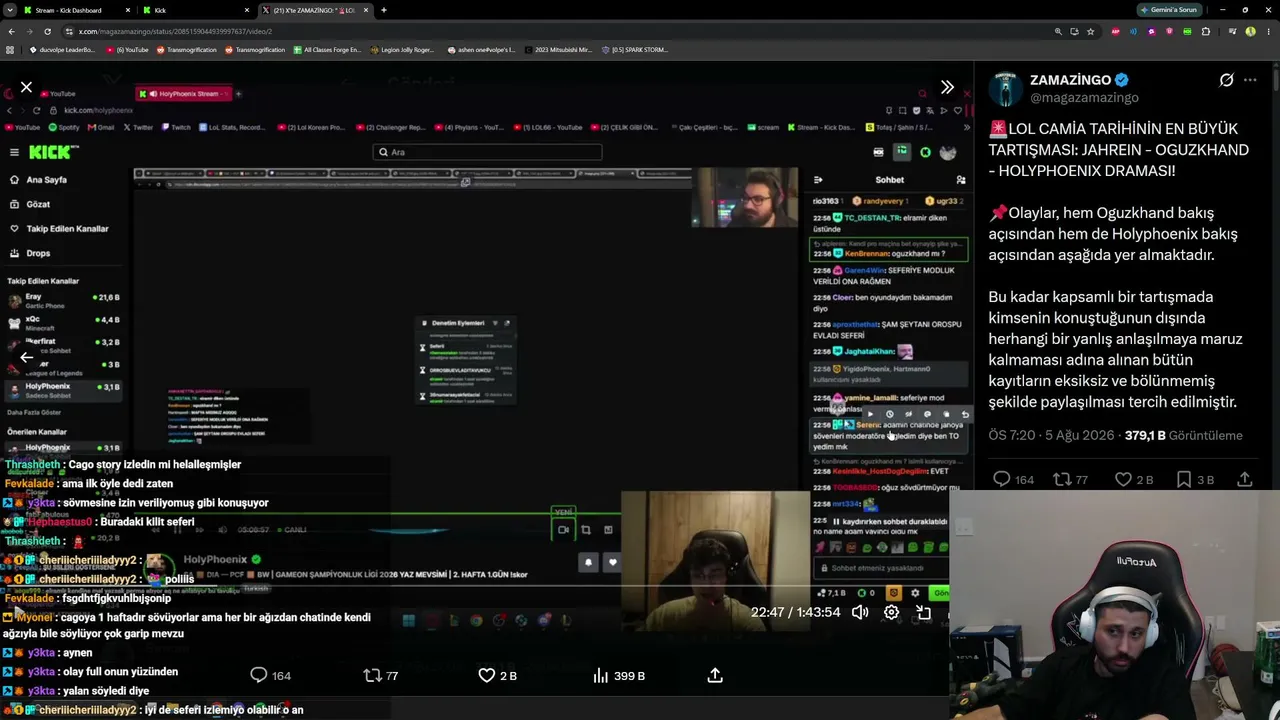Bookmark the post in the right panel
This screenshot has height=720, width=1280.
[1184, 479]
